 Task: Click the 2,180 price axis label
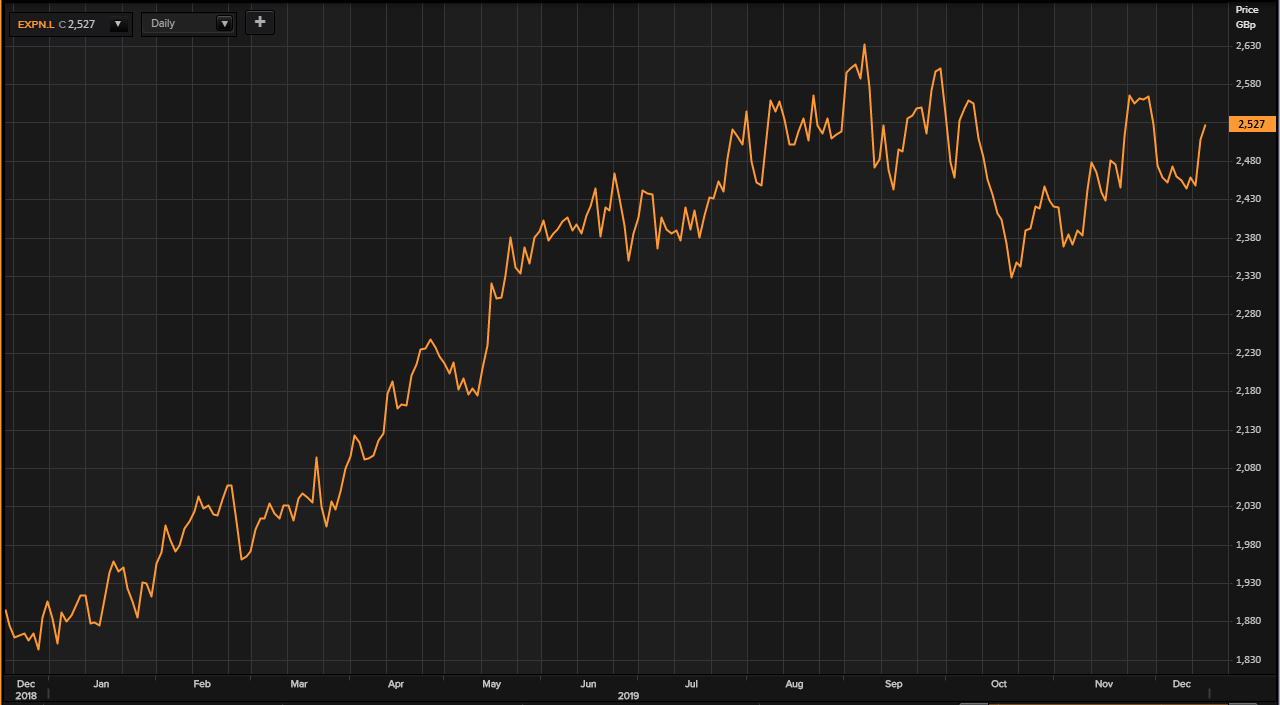(x=1249, y=391)
